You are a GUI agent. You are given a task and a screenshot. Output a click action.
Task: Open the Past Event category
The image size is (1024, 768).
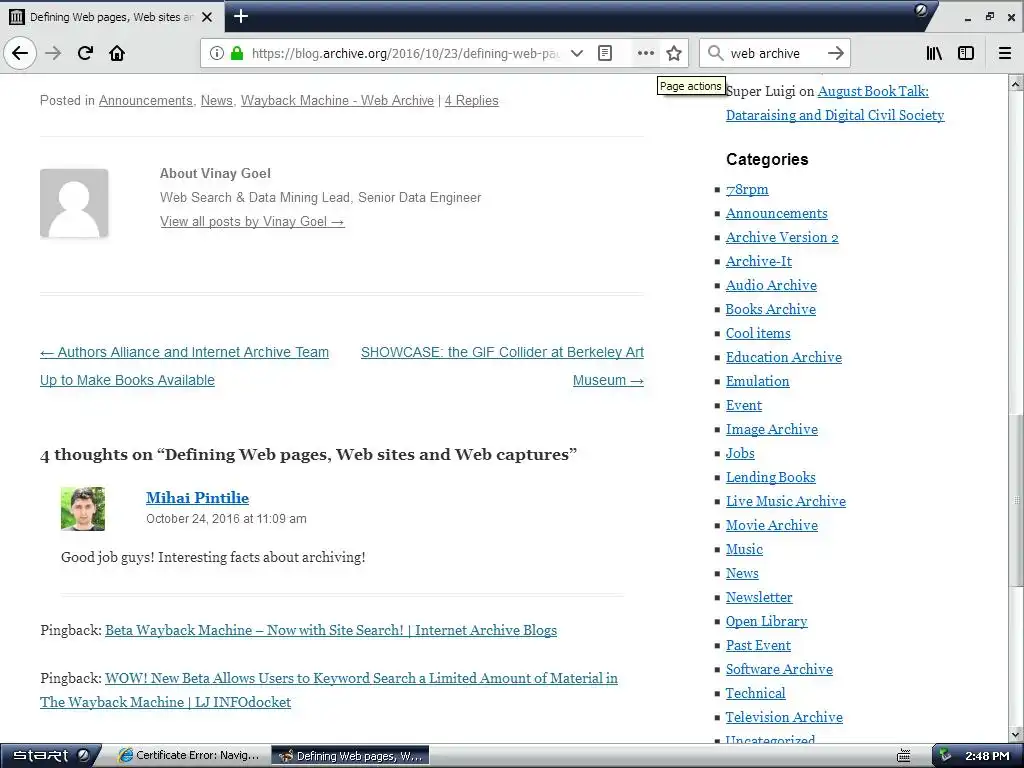pyautogui.click(x=758, y=645)
